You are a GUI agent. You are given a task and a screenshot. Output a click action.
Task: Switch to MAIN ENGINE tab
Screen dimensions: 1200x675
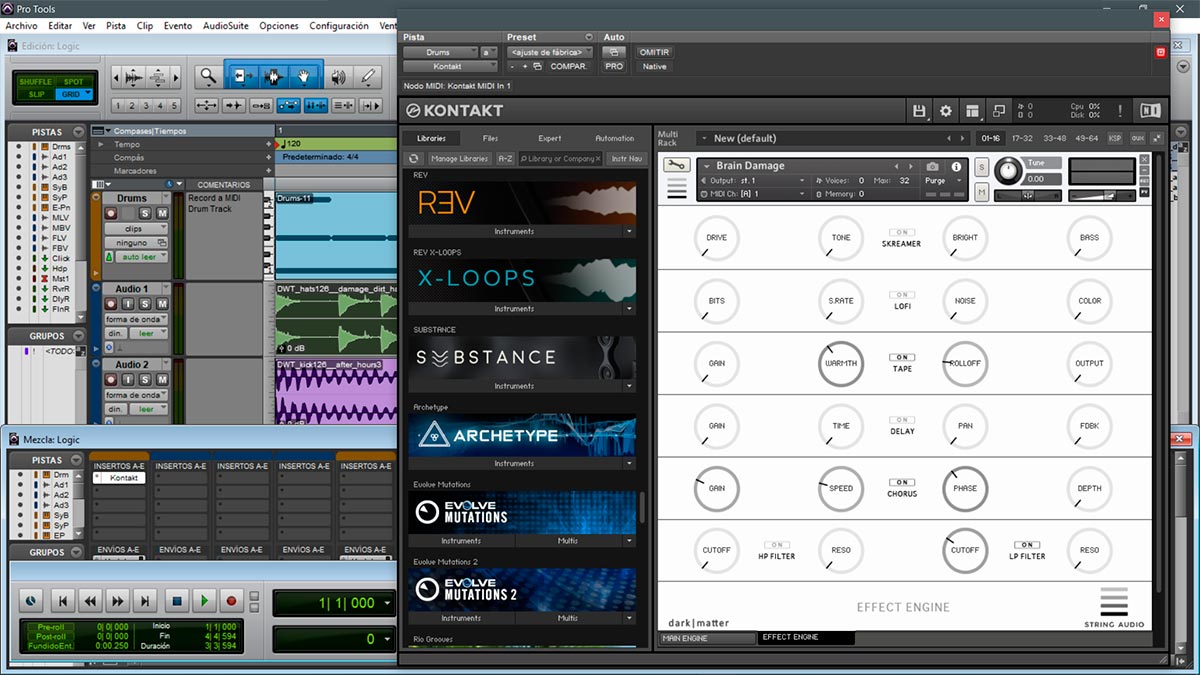coord(707,638)
